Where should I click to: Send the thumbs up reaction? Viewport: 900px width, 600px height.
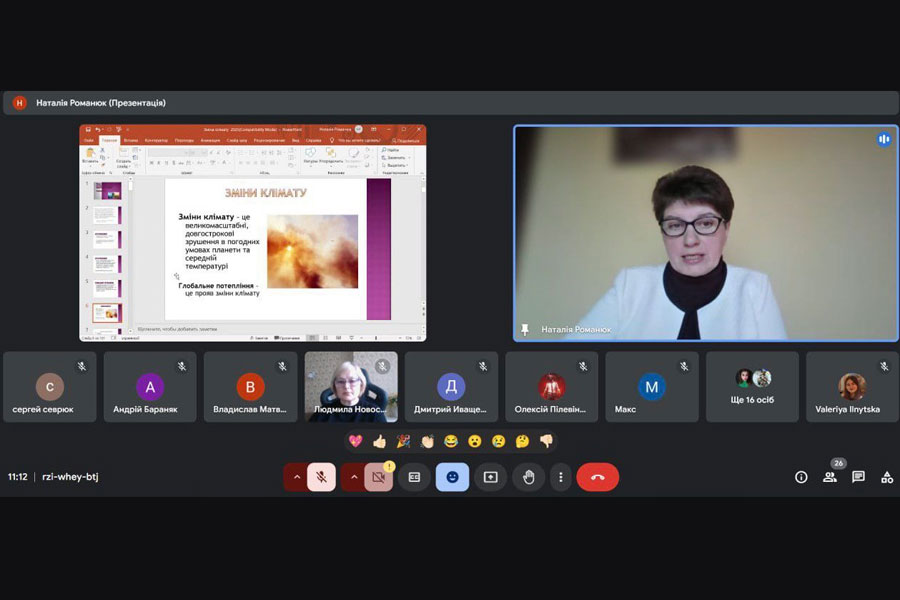(x=379, y=441)
